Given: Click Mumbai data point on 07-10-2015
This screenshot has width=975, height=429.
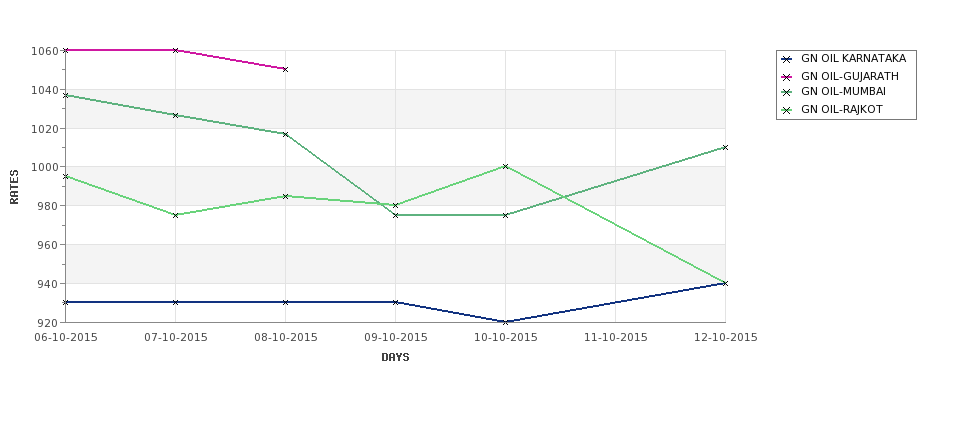Looking at the screenshot, I should tap(175, 116).
